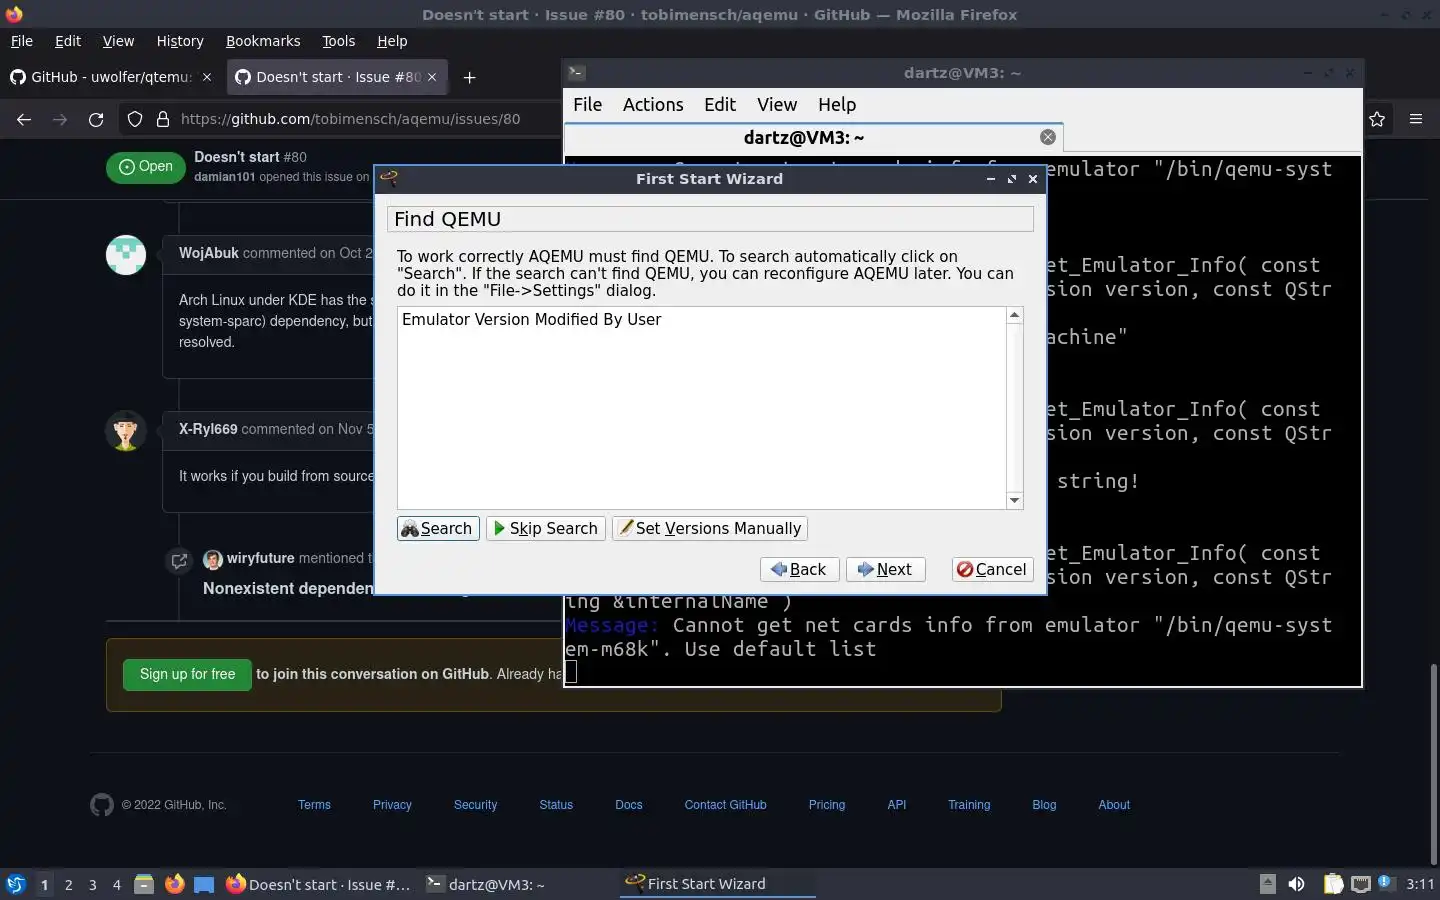Open terminal Edit menu
This screenshot has height=900, width=1440.
point(720,105)
